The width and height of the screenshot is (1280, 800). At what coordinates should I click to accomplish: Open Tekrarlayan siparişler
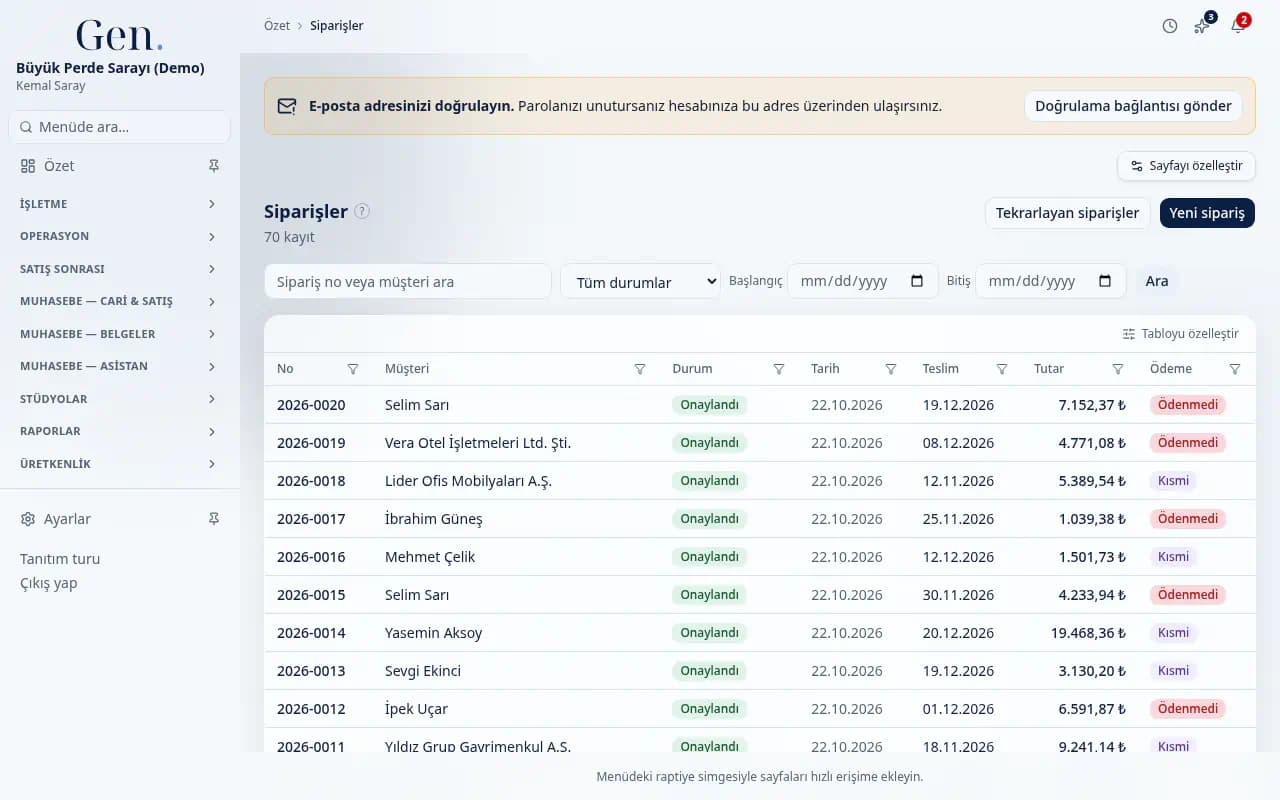click(x=1067, y=213)
